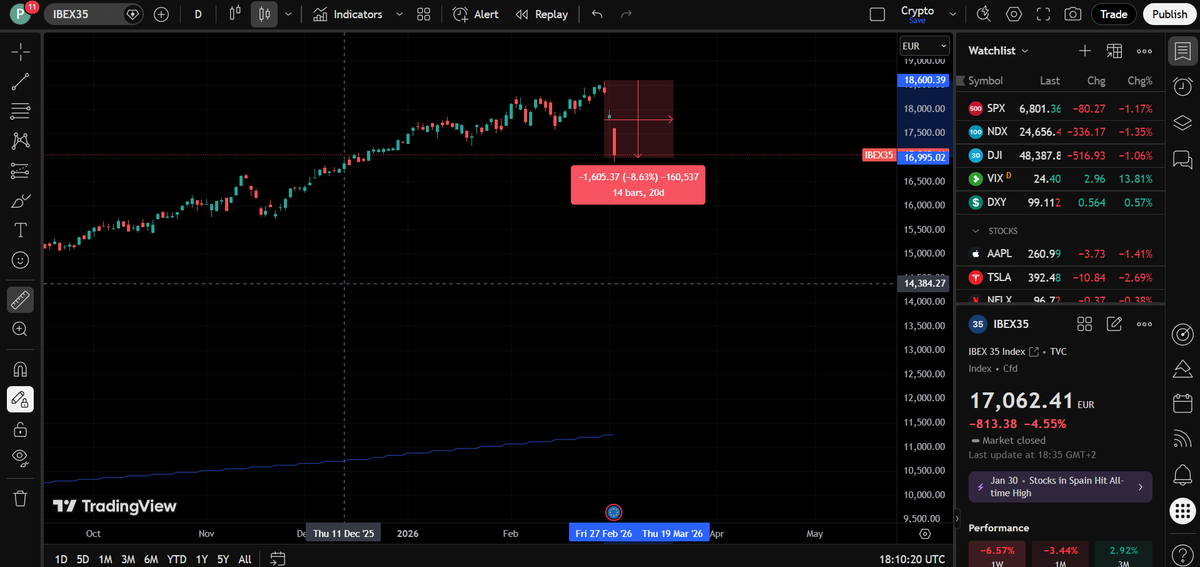
Task: Enter fullscreen mode
Action: click(x=1043, y=14)
